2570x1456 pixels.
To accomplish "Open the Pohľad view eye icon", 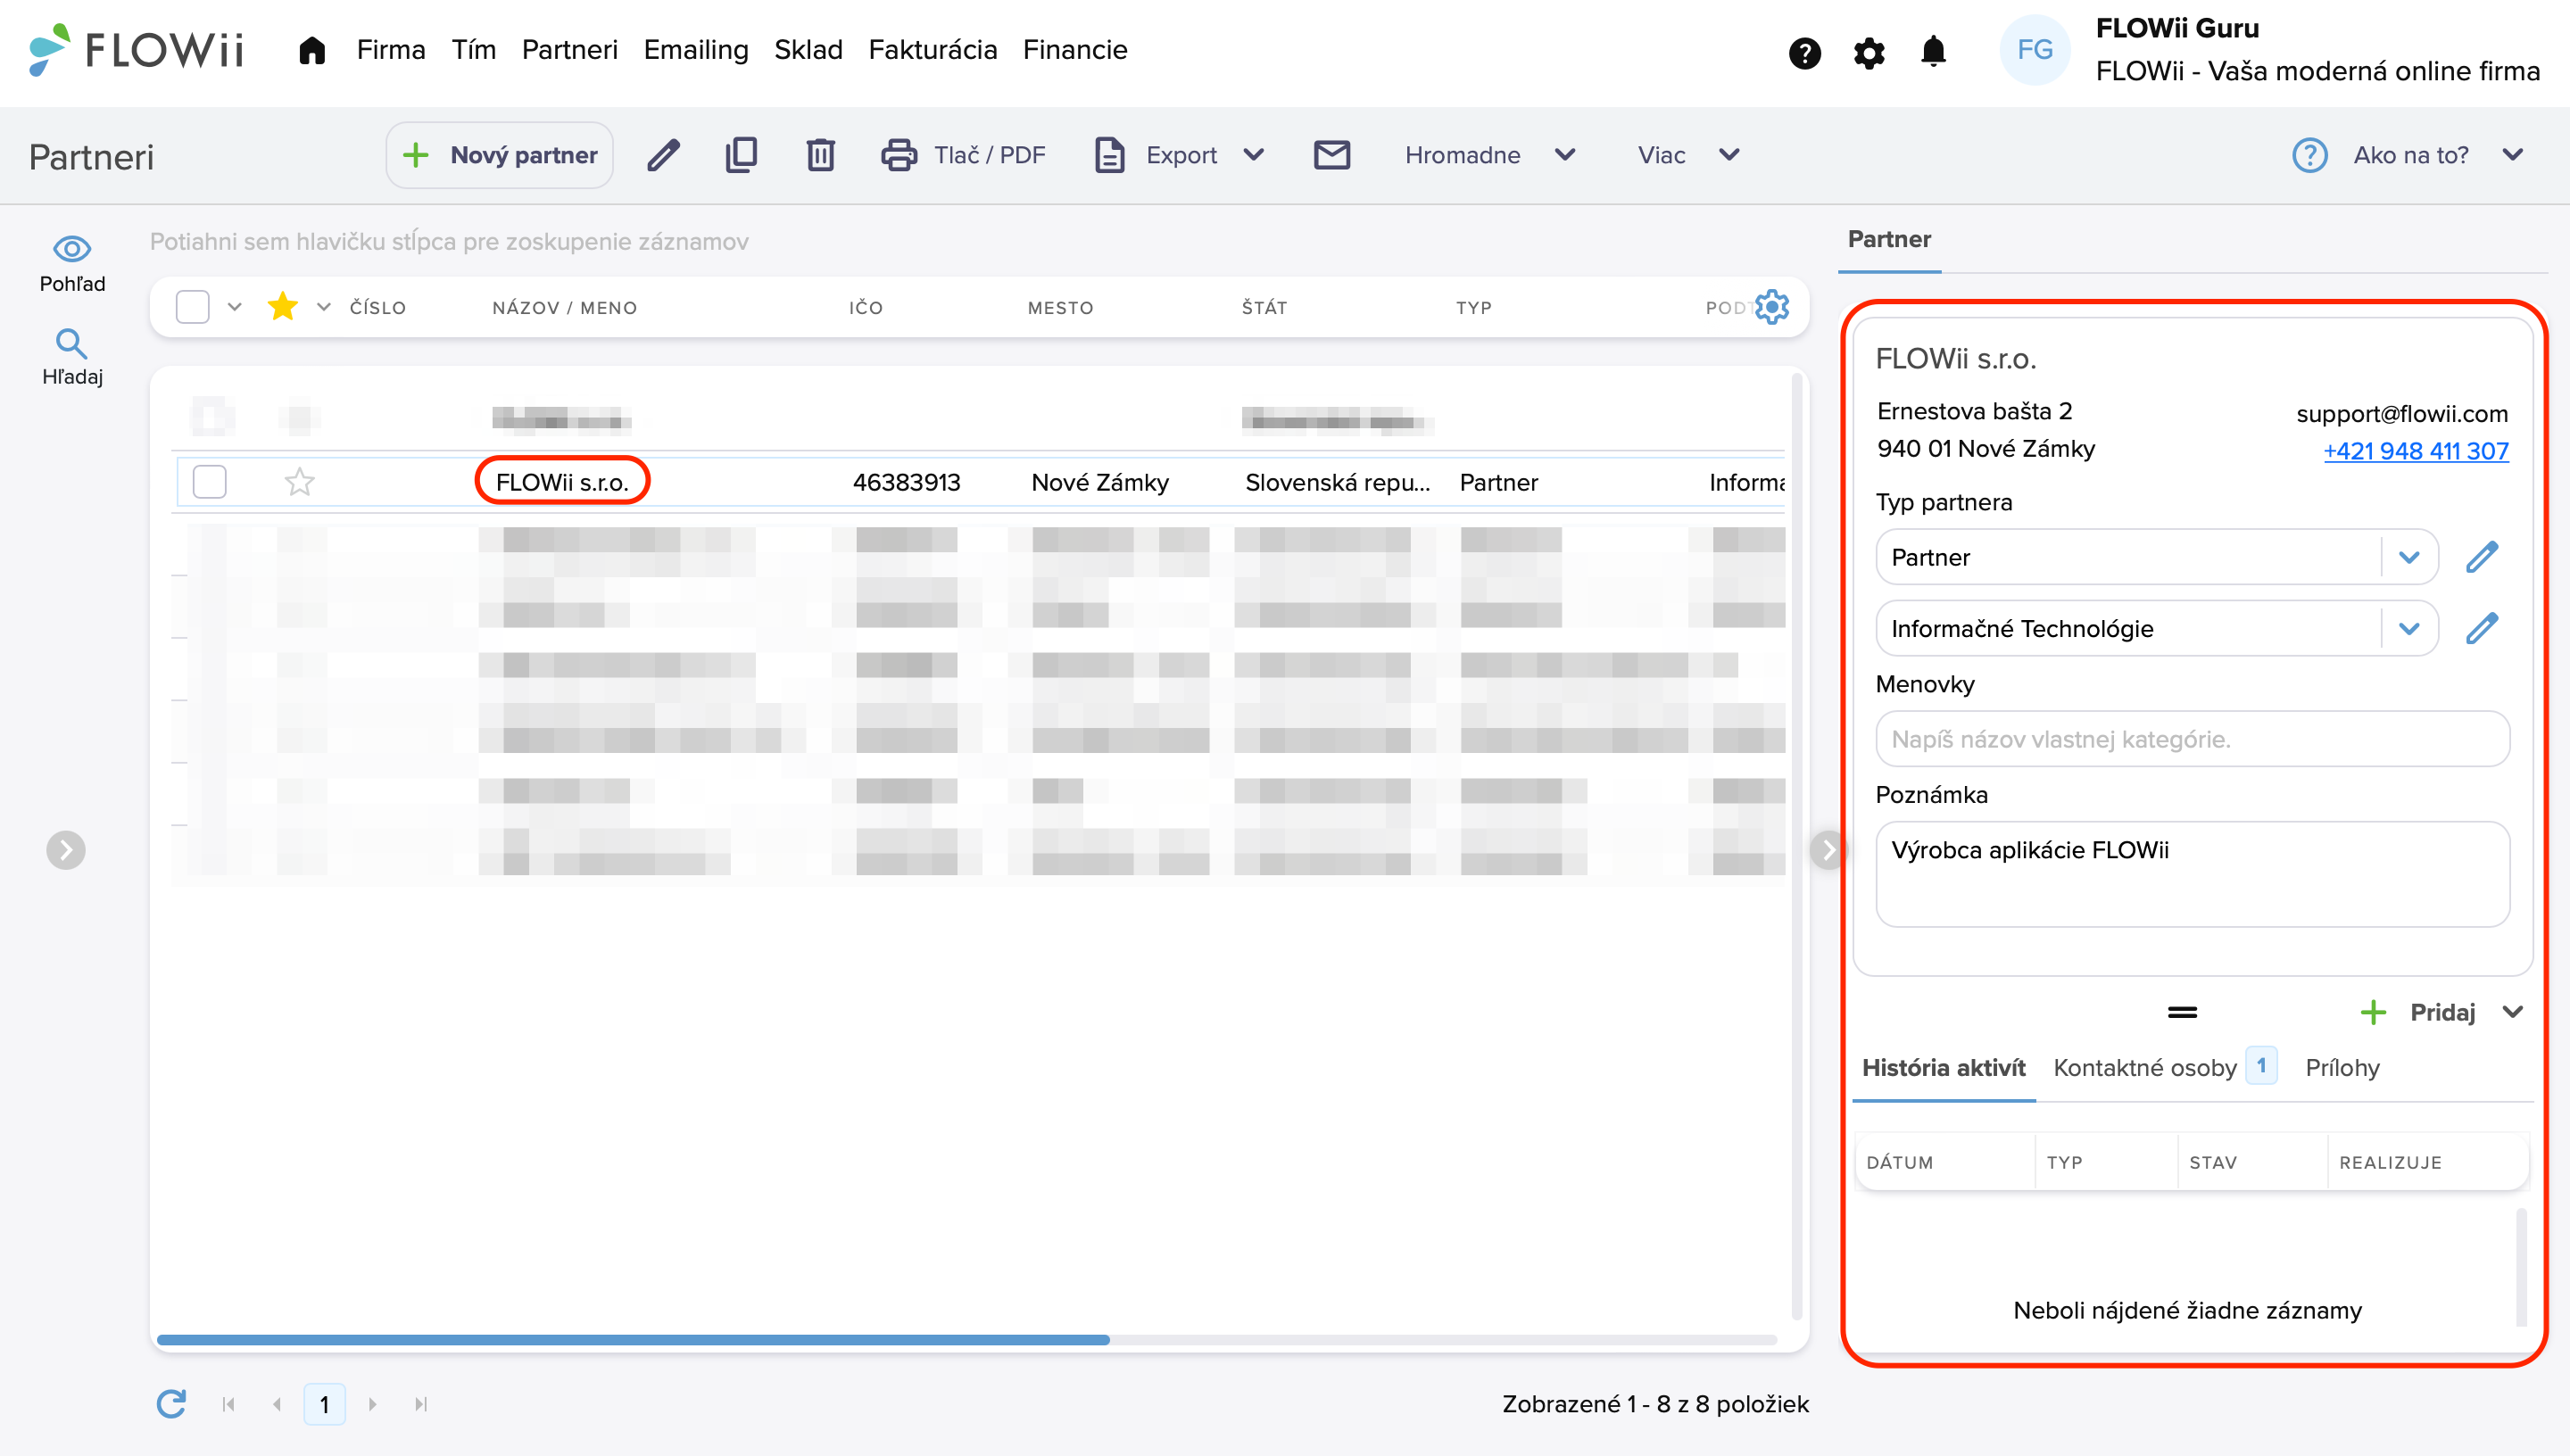I will point(72,248).
